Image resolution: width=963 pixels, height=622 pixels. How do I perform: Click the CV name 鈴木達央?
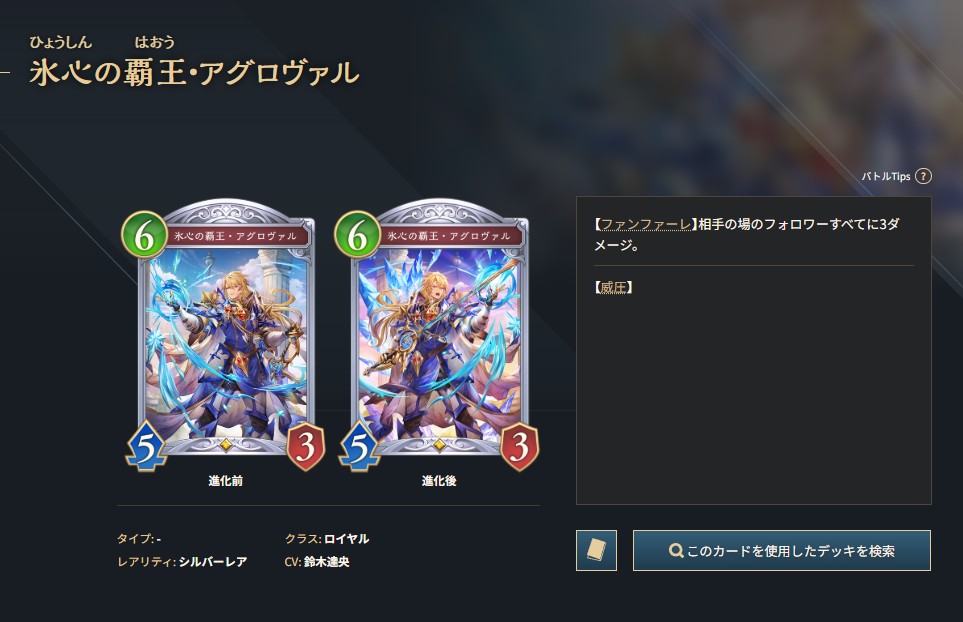326,562
